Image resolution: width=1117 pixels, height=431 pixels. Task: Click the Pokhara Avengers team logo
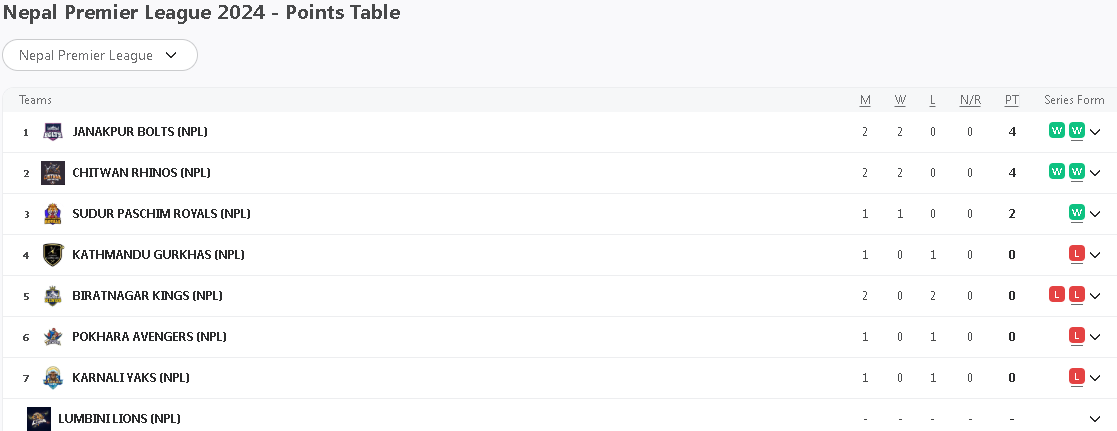[x=53, y=337]
